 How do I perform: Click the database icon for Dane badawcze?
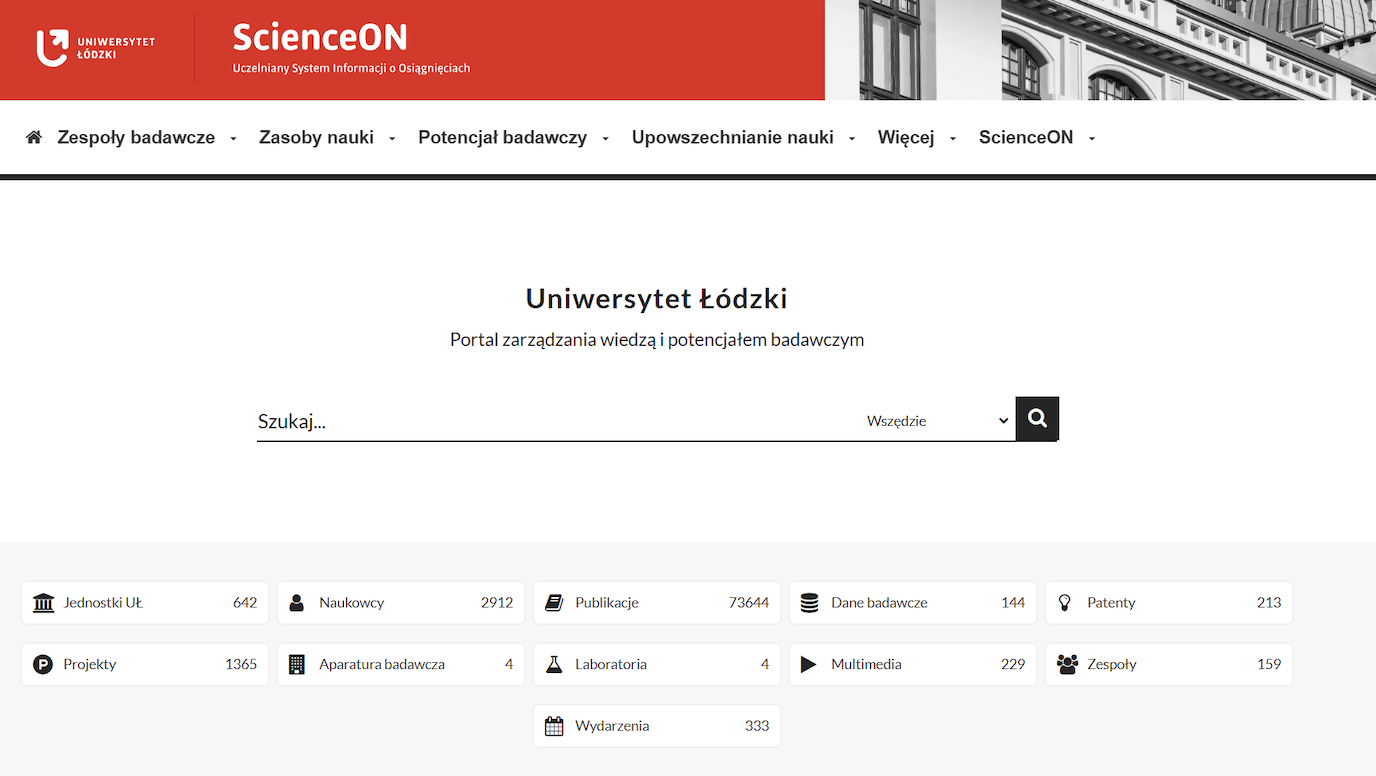point(810,603)
